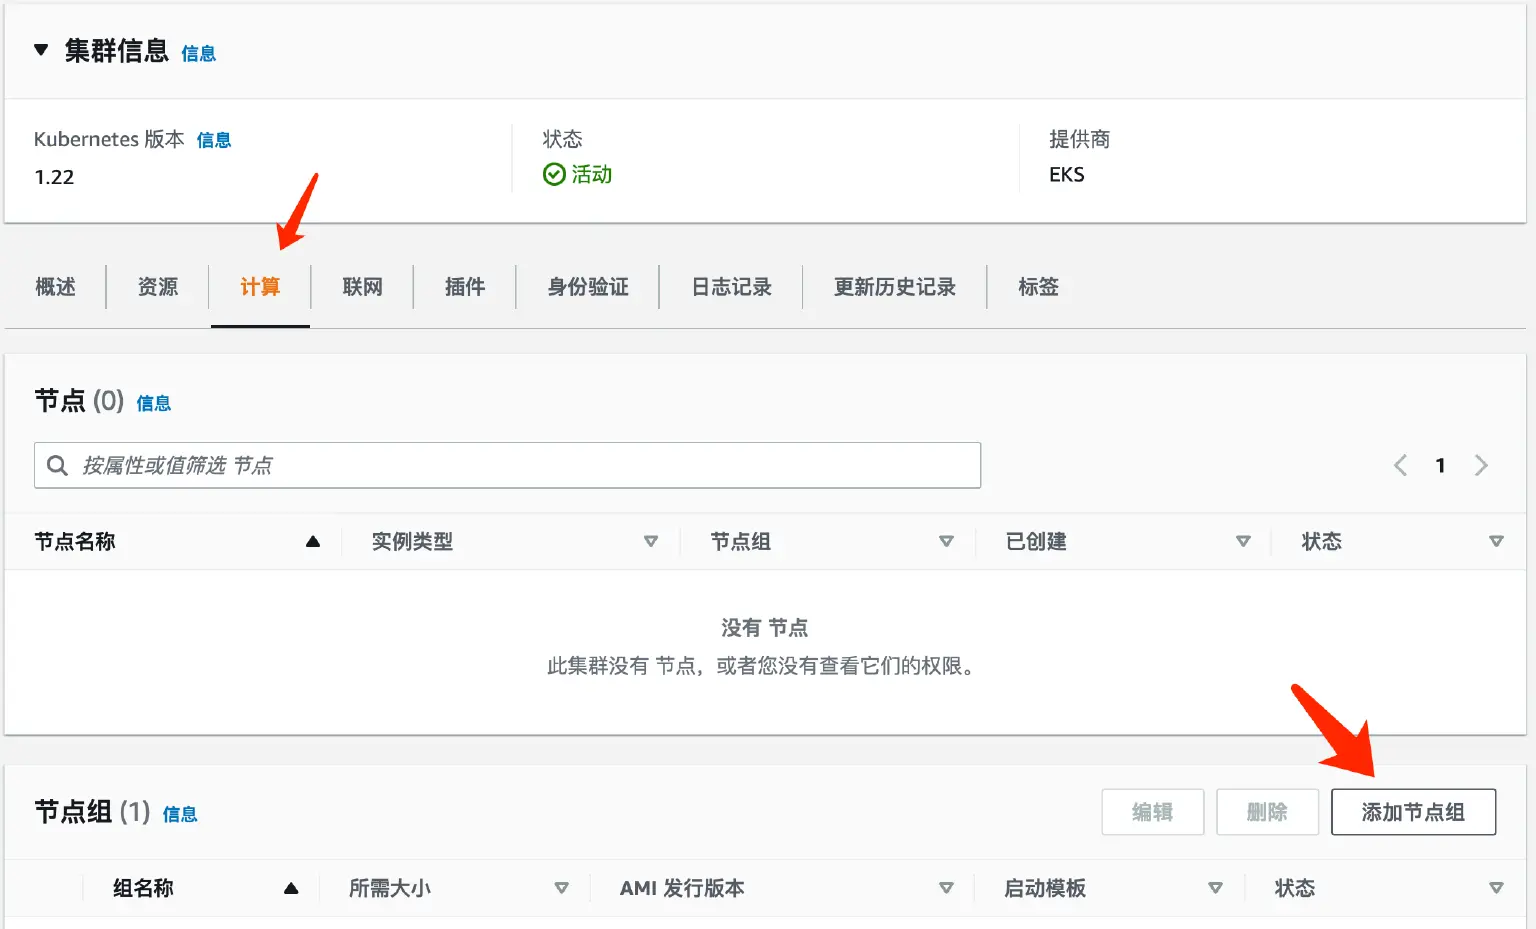This screenshot has height=929, width=1536.
Task: Open the 信息 link next to Kubernetes 版本
Action: [x=214, y=140]
